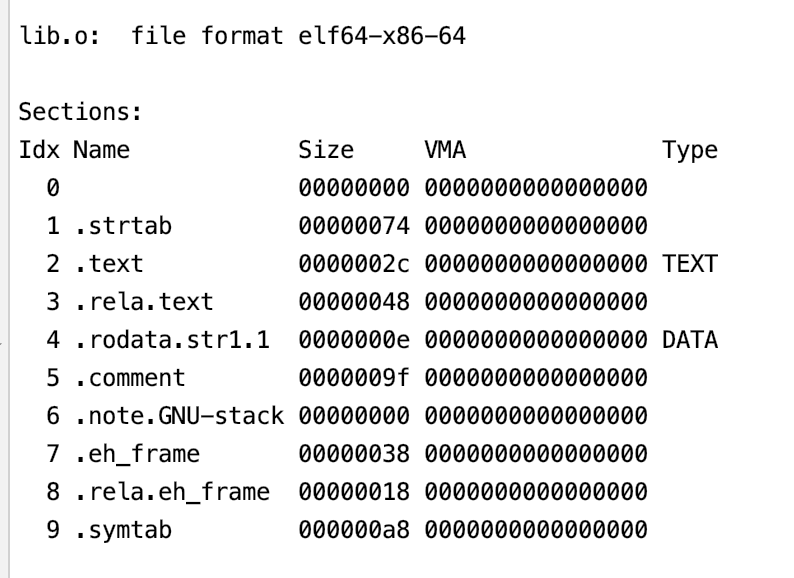The image size is (794, 578).
Task: Select the .comment section name
Action: tap(129, 379)
